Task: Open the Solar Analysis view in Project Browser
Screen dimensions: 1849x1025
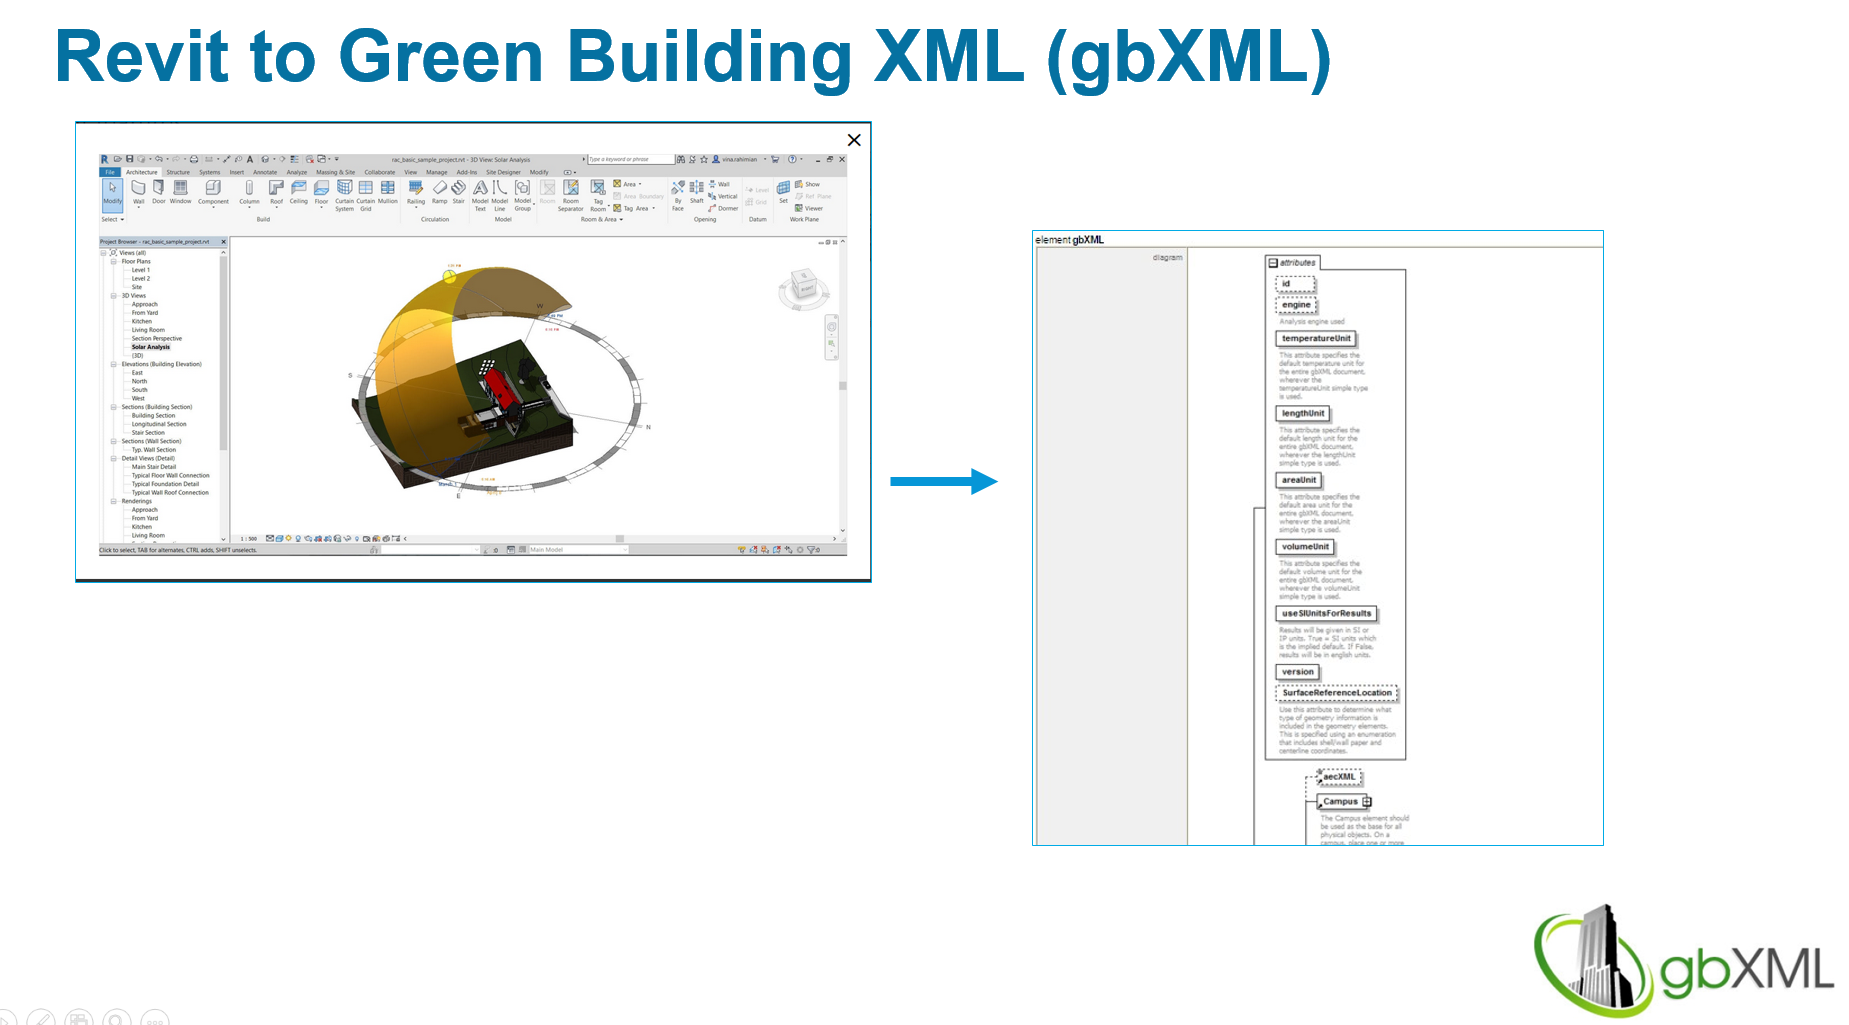Action: click(x=150, y=347)
